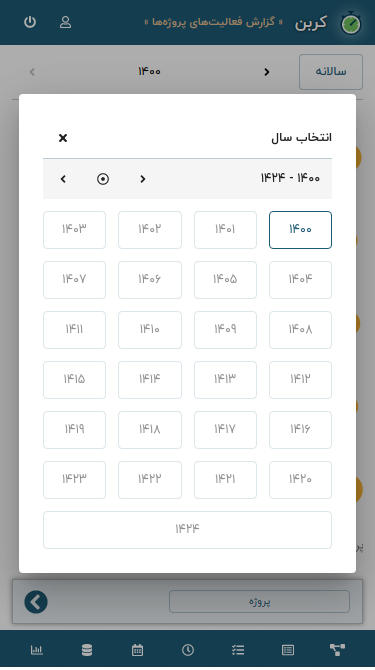Select year ۱۴۰۰ in the grid

tap(300, 230)
